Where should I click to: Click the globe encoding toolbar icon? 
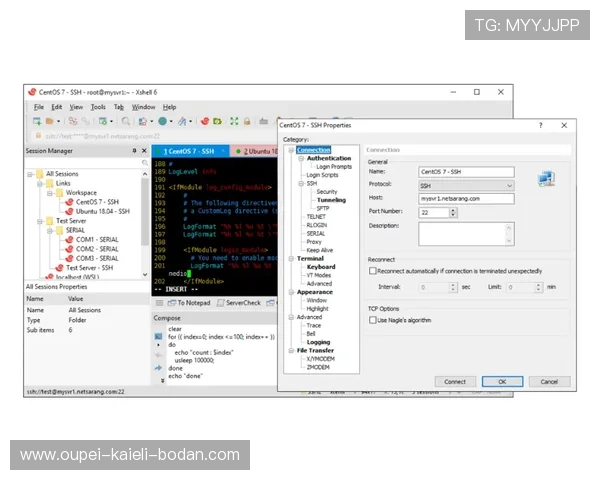point(163,121)
